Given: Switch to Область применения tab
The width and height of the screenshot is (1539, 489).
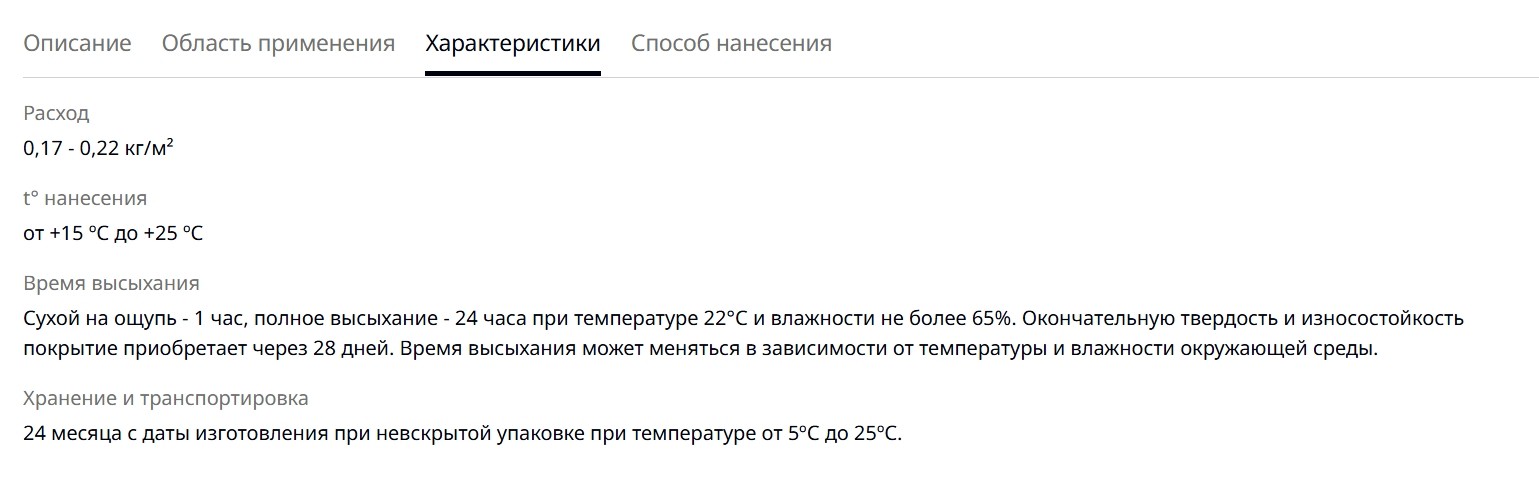Looking at the screenshot, I should click(278, 43).
